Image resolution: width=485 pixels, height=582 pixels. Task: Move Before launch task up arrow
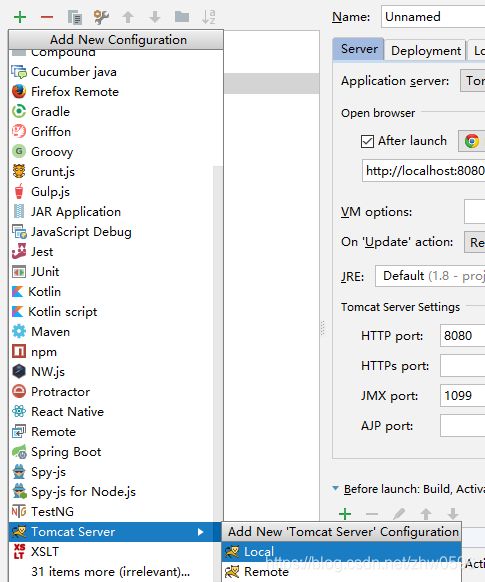(x=426, y=514)
